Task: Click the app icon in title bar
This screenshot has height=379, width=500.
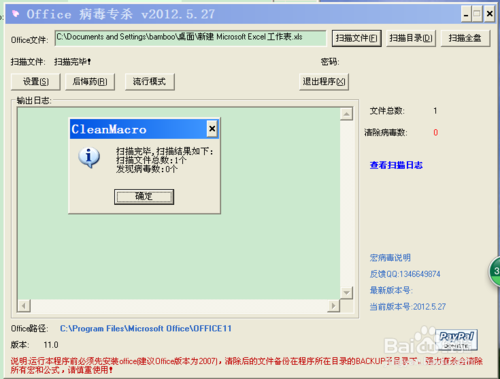Action: [15, 14]
